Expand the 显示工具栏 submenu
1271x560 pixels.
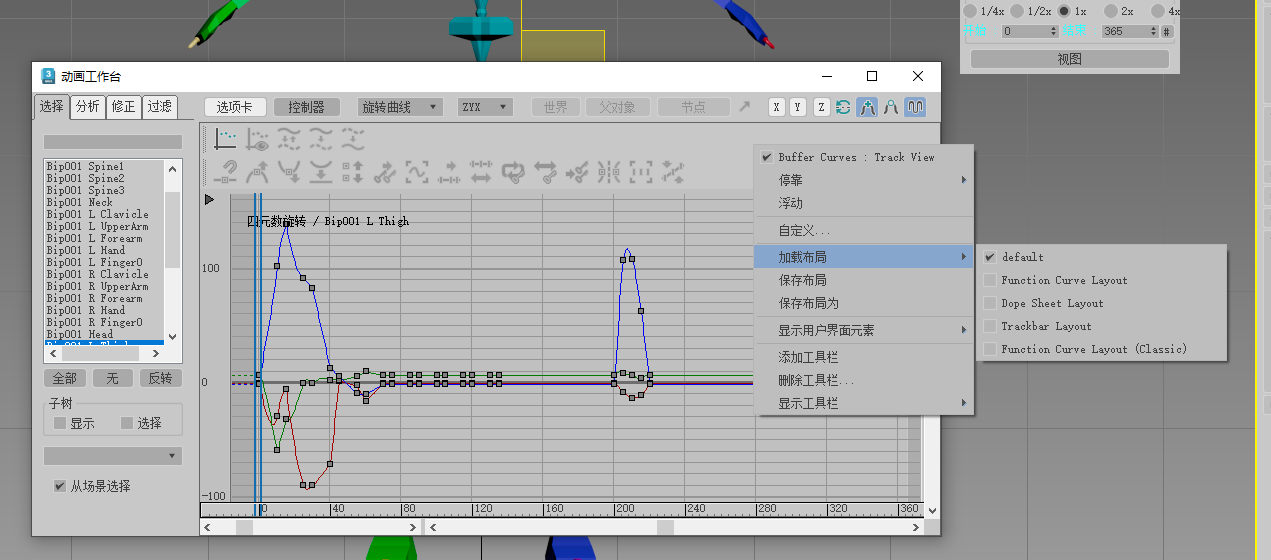(863, 403)
